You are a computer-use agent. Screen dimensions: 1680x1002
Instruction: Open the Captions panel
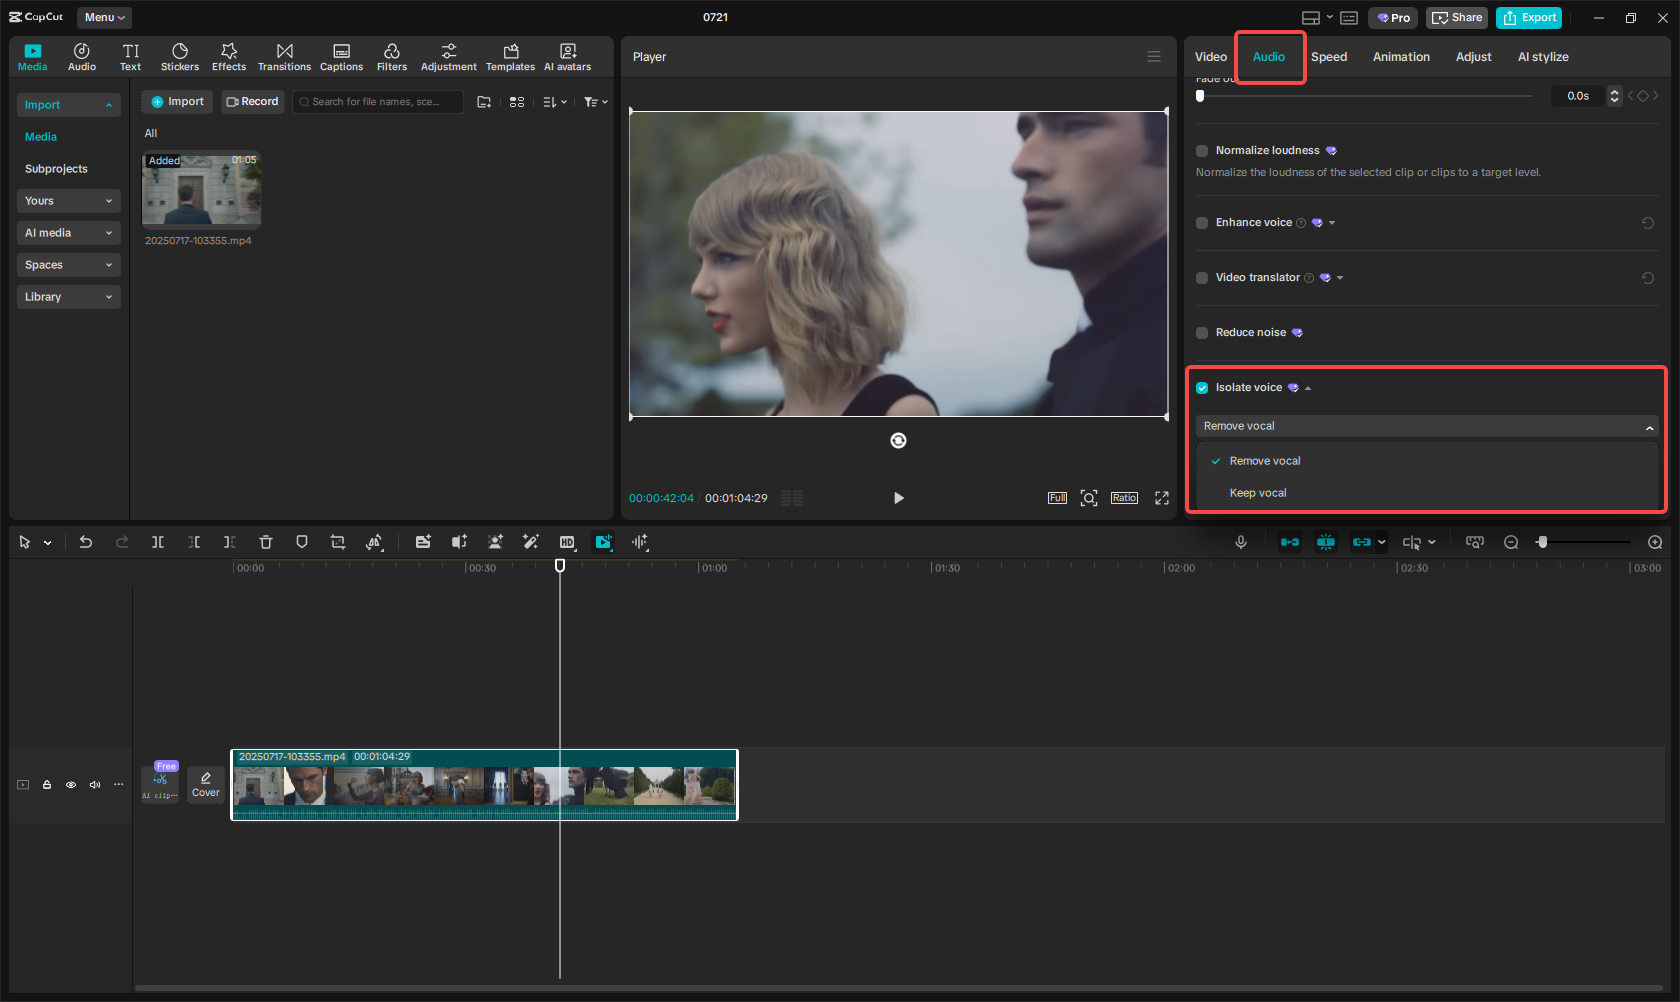click(x=341, y=56)
